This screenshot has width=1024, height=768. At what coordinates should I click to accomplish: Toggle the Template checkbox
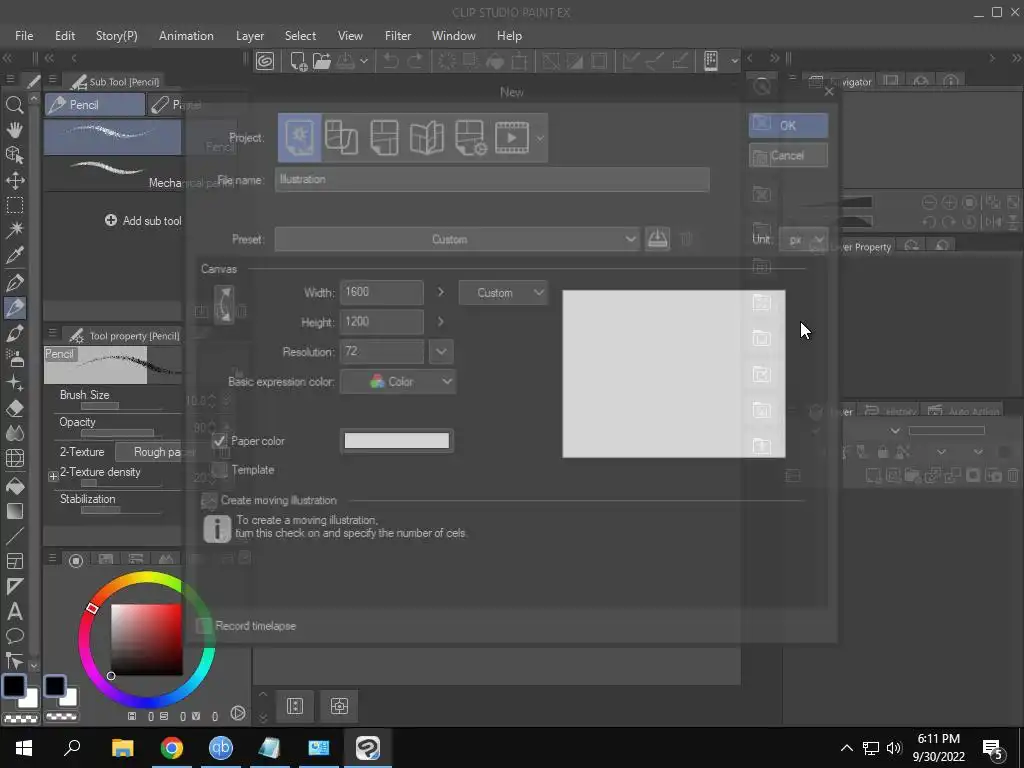[219, 470]
